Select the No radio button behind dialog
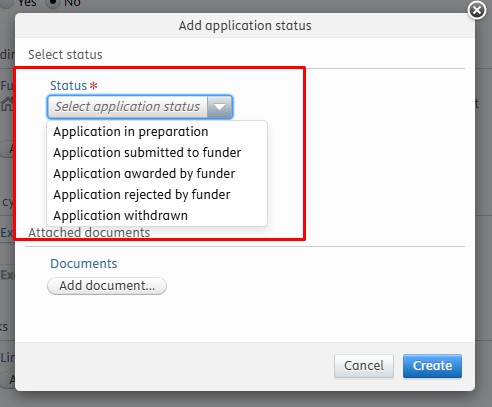 (x=52, y=3)
